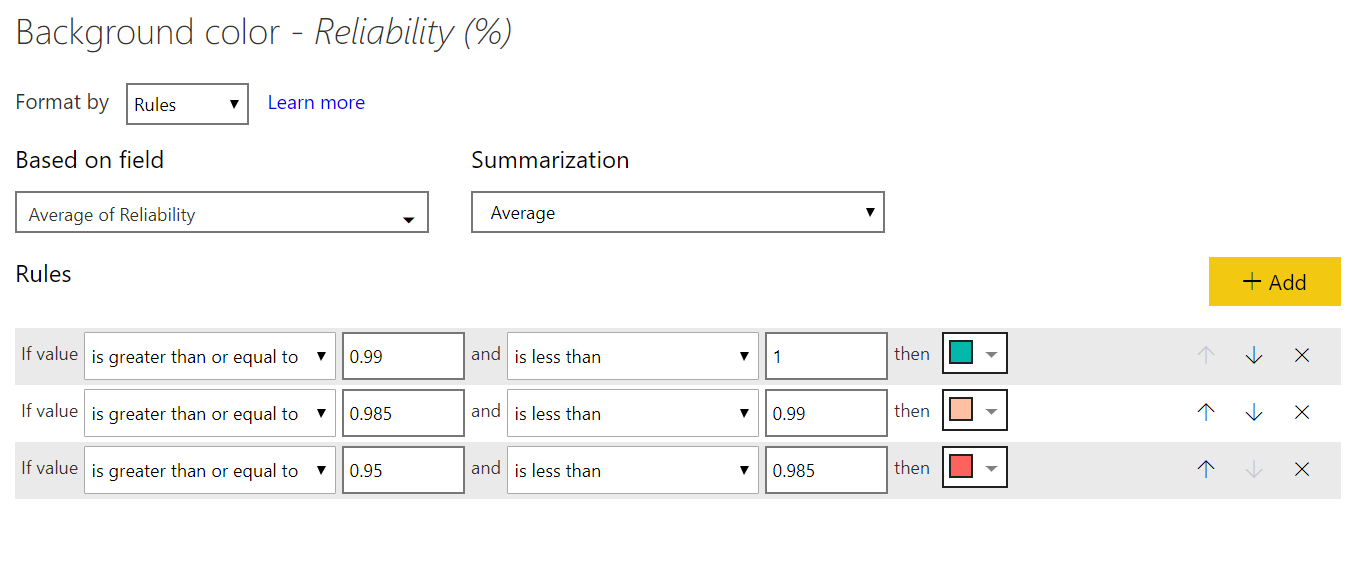
Task: Click the Add rule button
Action: (1274, 282)
